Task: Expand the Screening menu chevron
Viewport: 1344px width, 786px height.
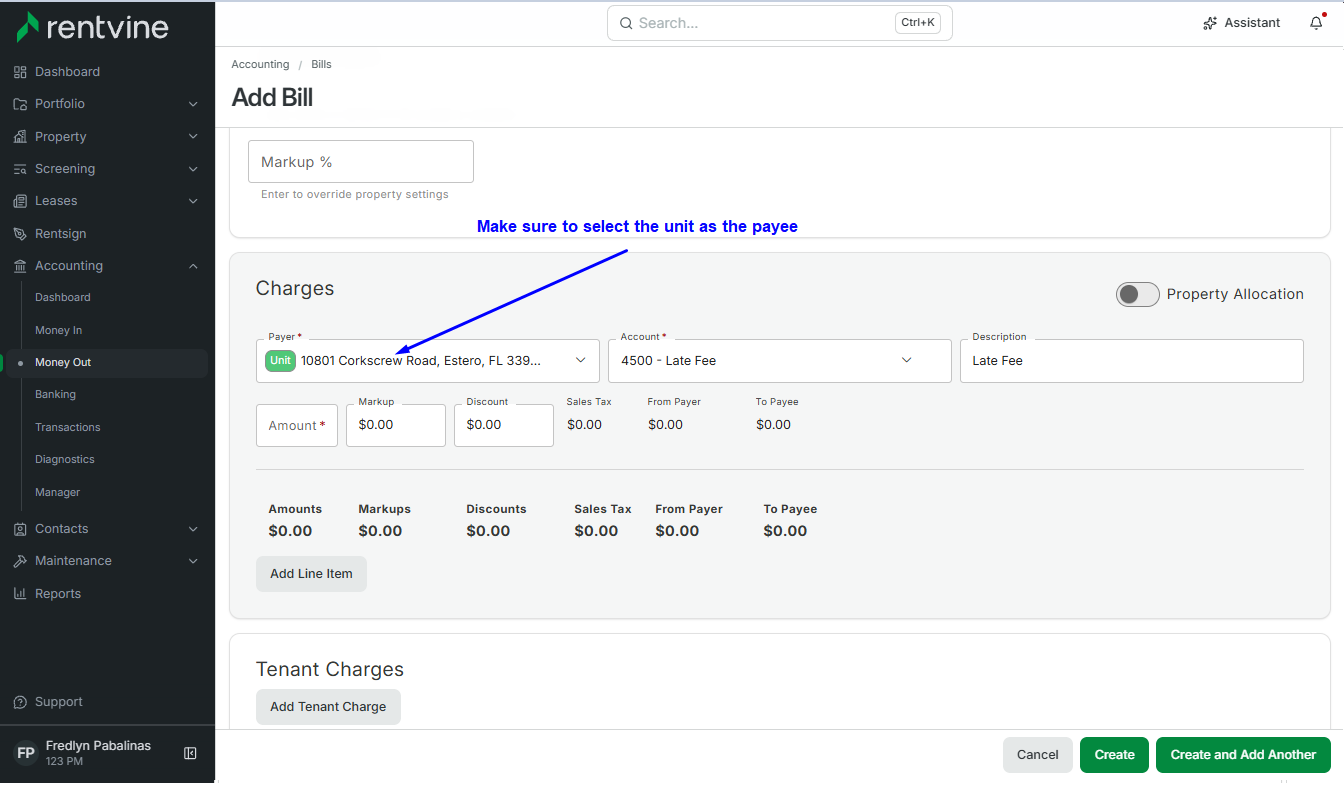Action: (x=193, y=169)
